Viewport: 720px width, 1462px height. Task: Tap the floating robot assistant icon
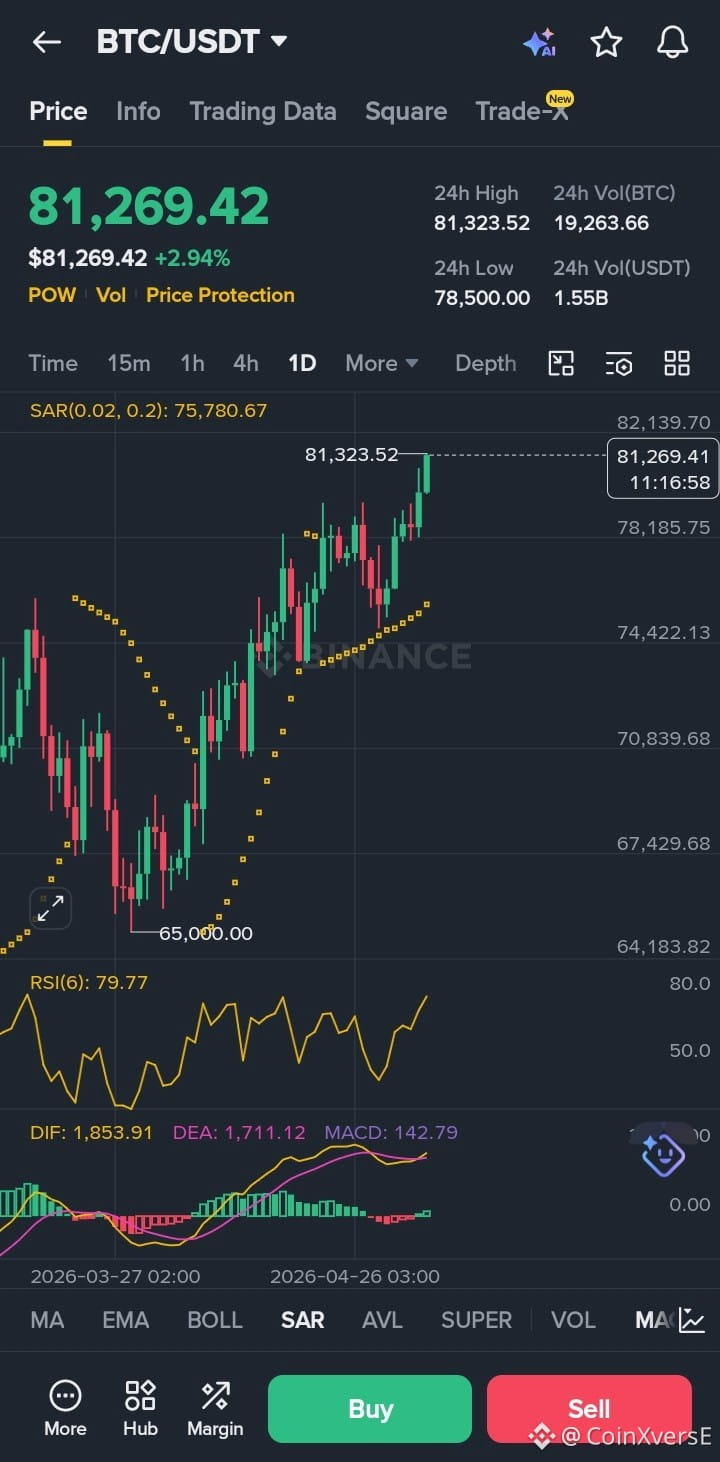662,1154
